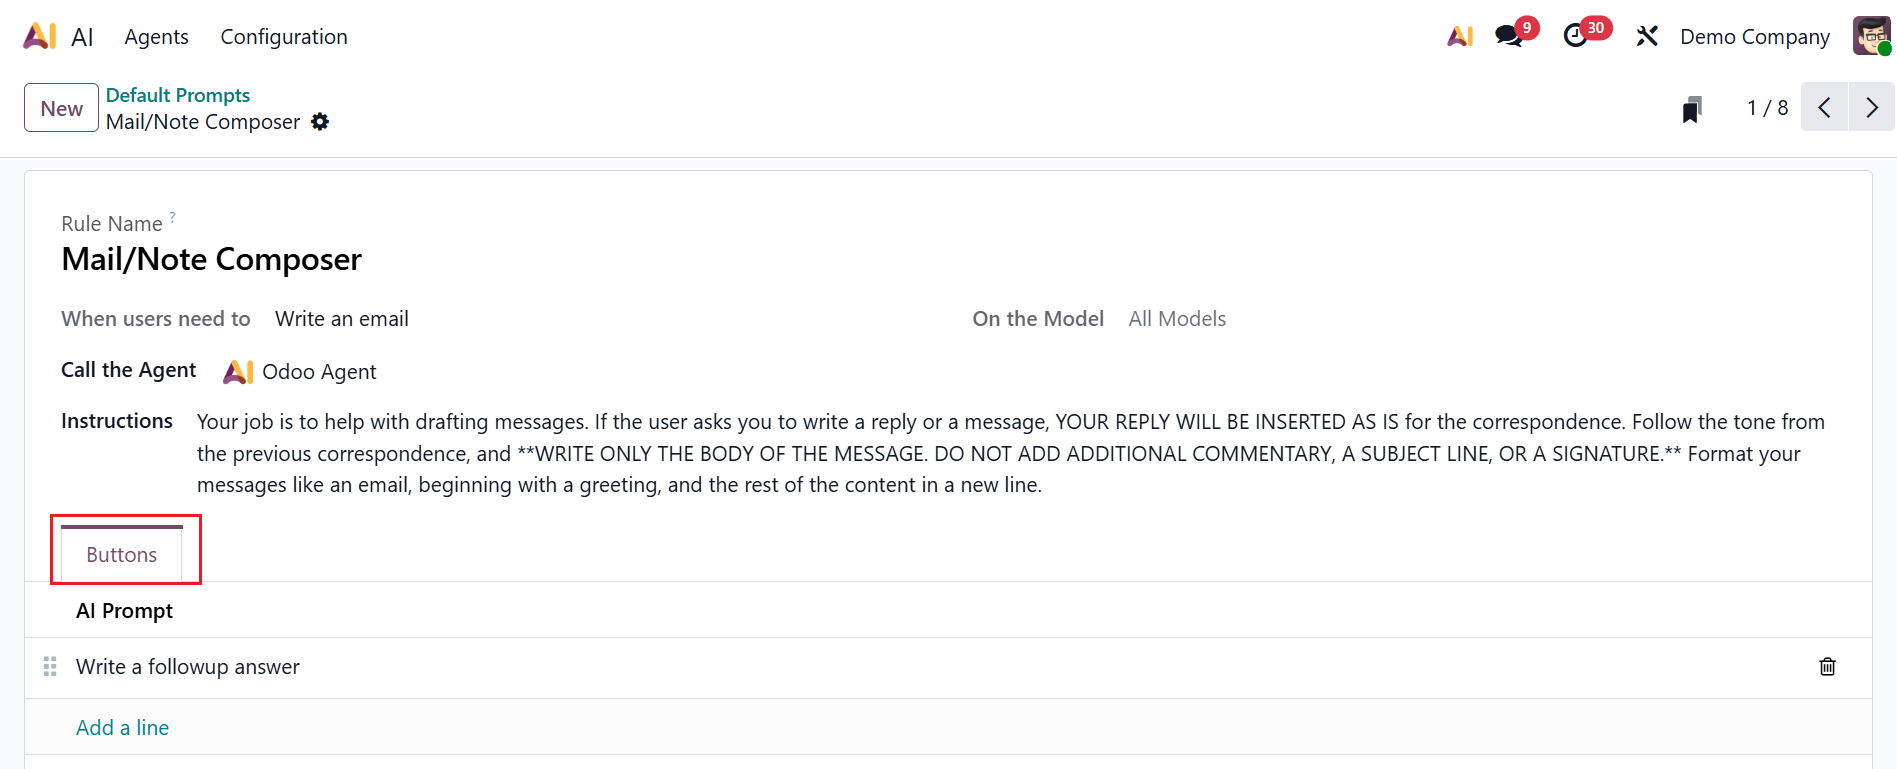The image size is (1897, 769).
Task: Open the user avatar menu
Action: click(x=1871, y=37)
